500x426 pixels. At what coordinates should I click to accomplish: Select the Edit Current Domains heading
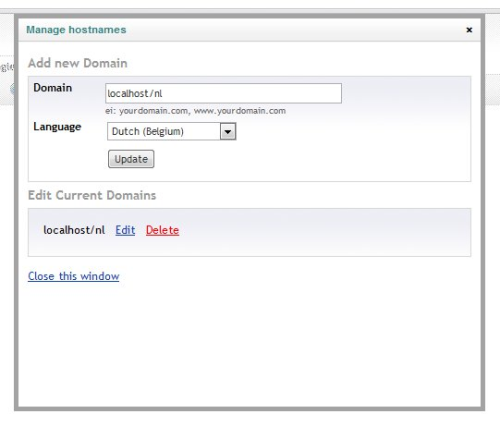pos(92,195)
